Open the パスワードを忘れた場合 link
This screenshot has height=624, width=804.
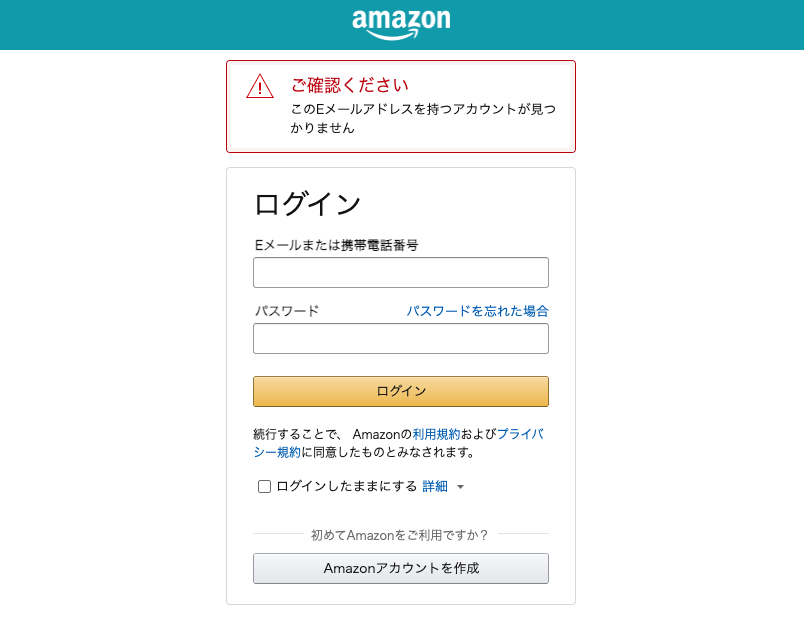pos(478,311)
